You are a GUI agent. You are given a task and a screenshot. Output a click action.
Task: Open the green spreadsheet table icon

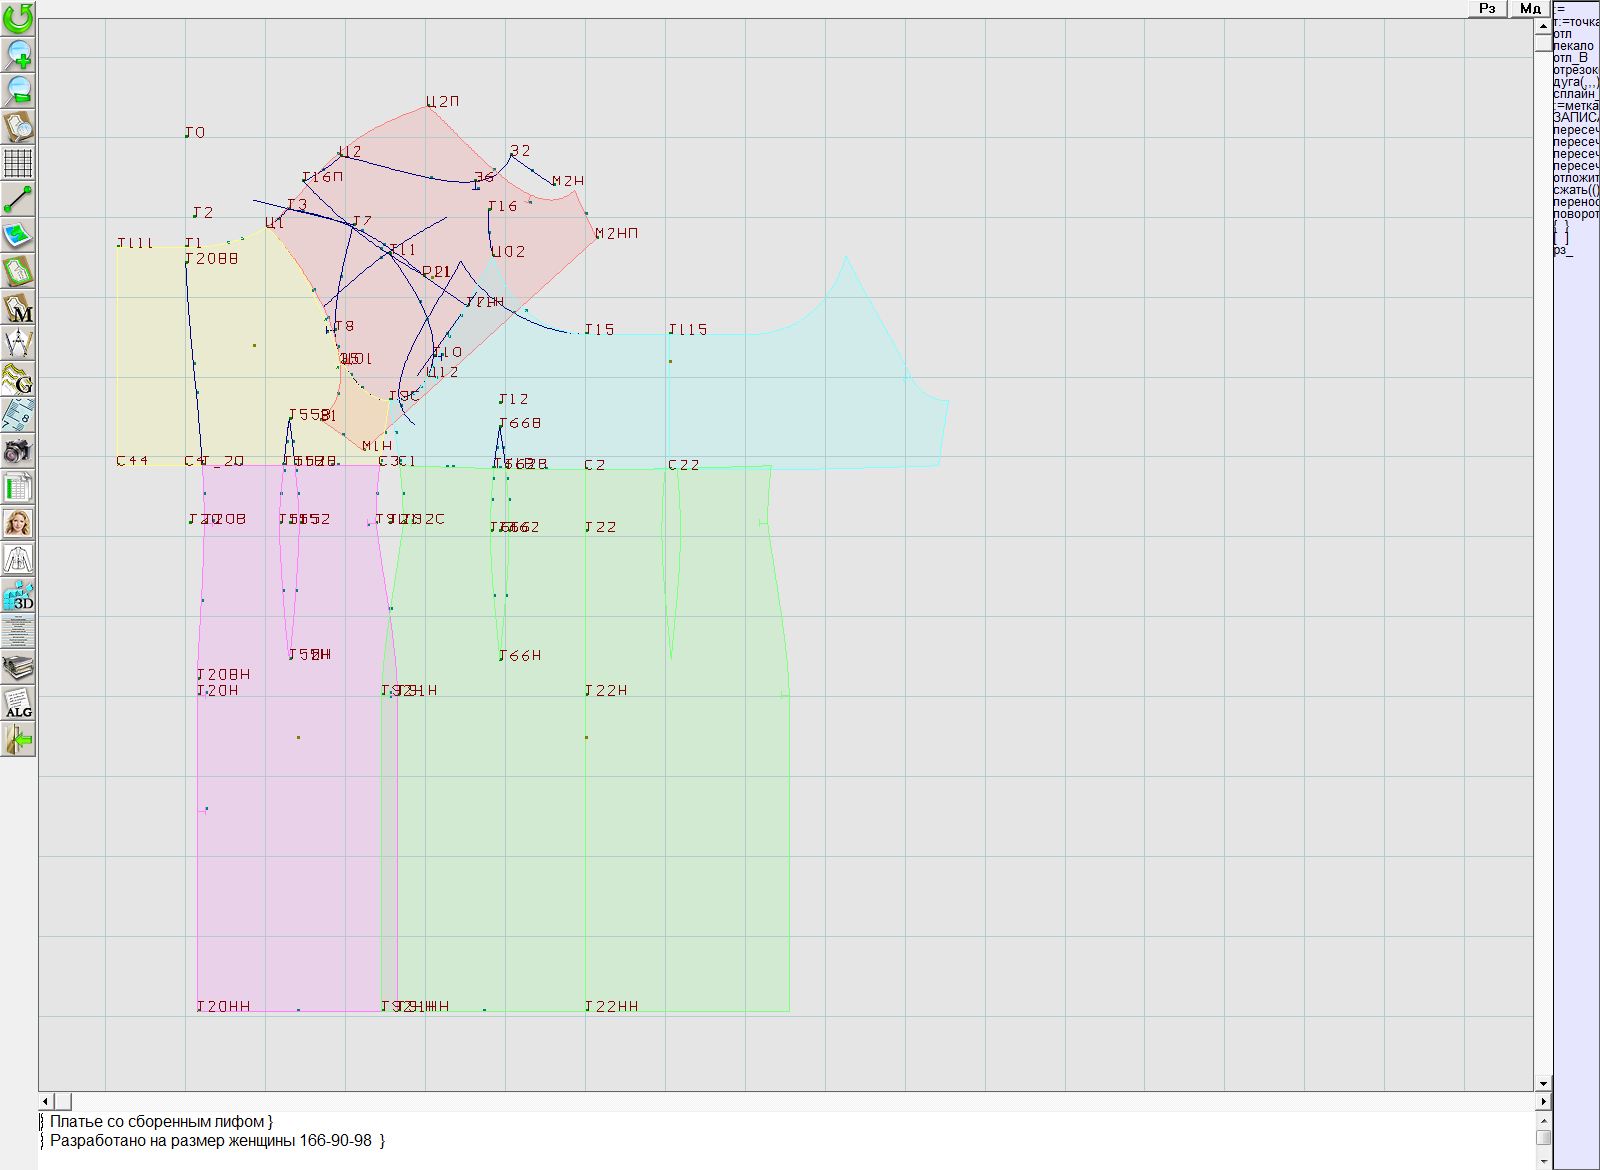[x=18, y=488]
